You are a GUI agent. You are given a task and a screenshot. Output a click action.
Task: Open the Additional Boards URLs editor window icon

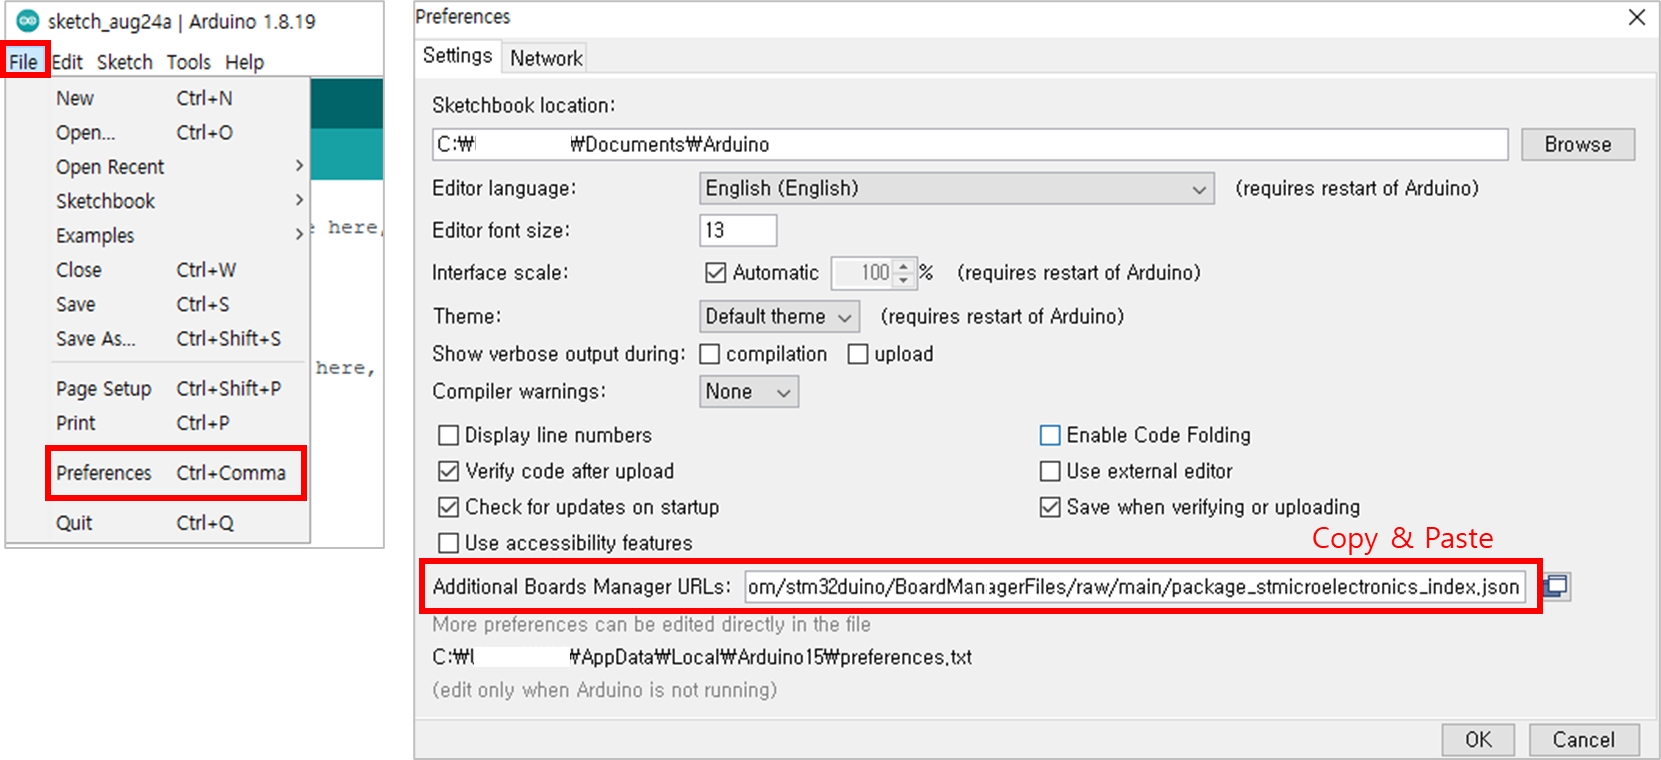click(x=1555, y=586)
